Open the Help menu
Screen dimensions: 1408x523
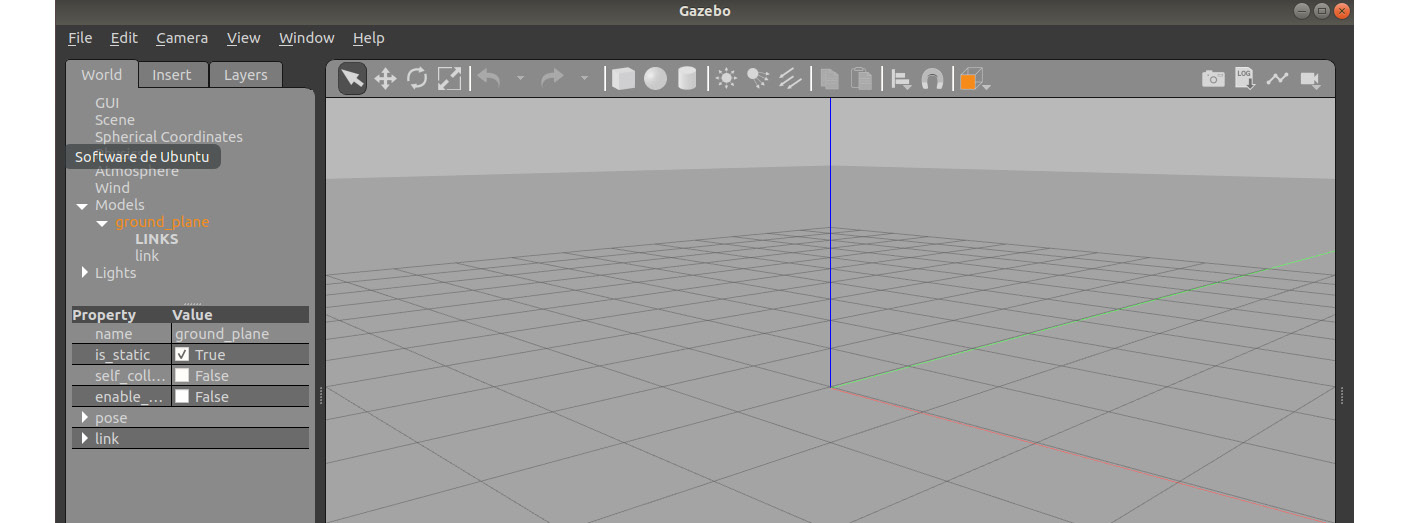coord(369,38)
